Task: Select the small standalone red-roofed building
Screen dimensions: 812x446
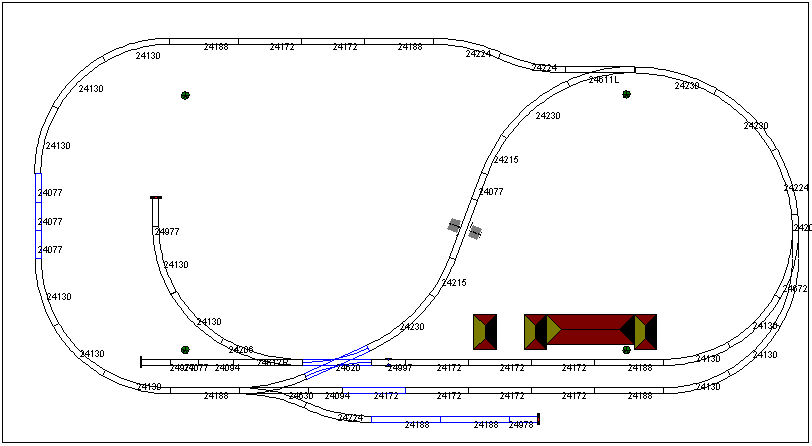Action: 485,332
